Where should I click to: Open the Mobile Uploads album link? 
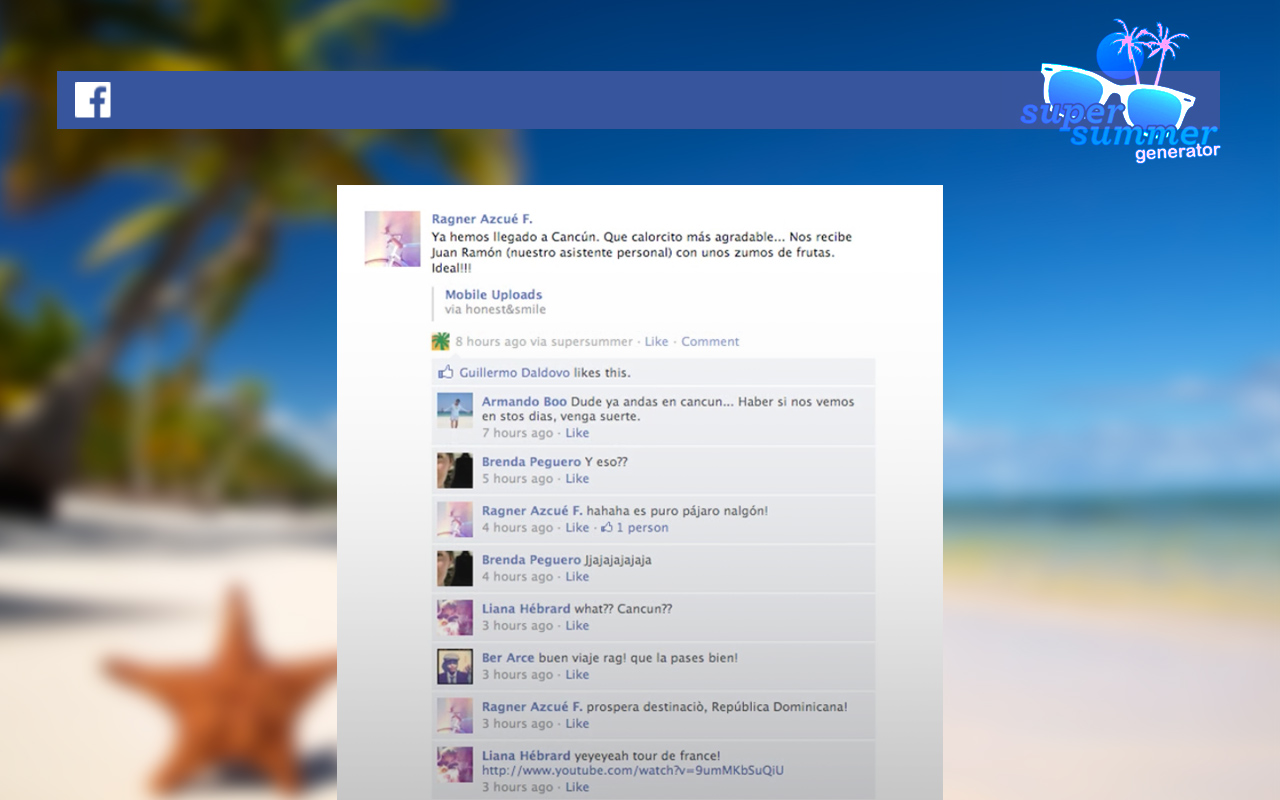click(x=493, y=295)
